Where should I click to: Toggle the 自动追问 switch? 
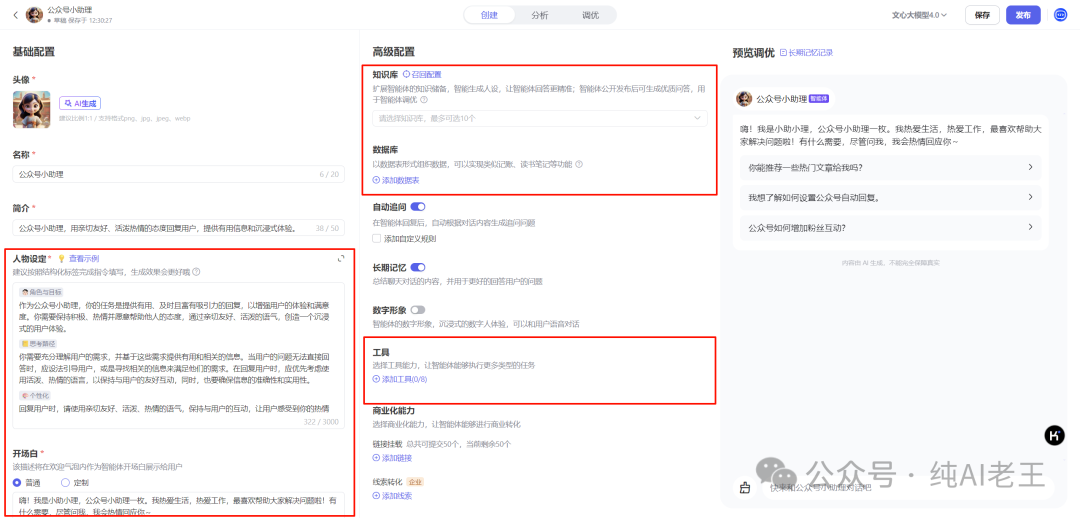click(x=418, y=206)
